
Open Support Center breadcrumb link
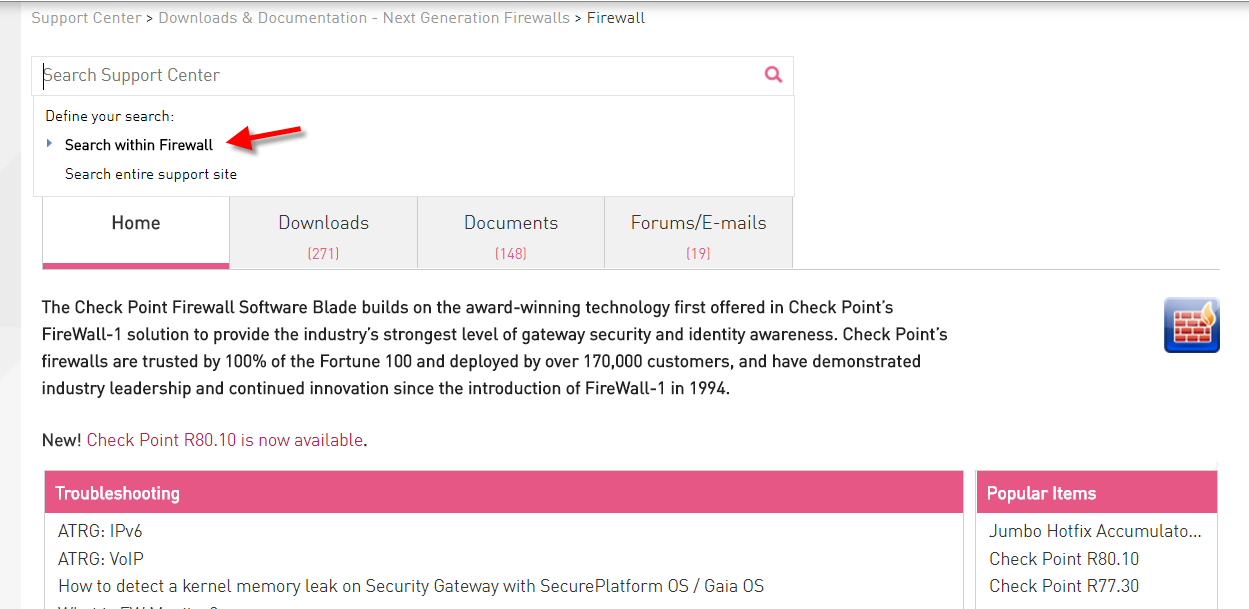(87, 18)
